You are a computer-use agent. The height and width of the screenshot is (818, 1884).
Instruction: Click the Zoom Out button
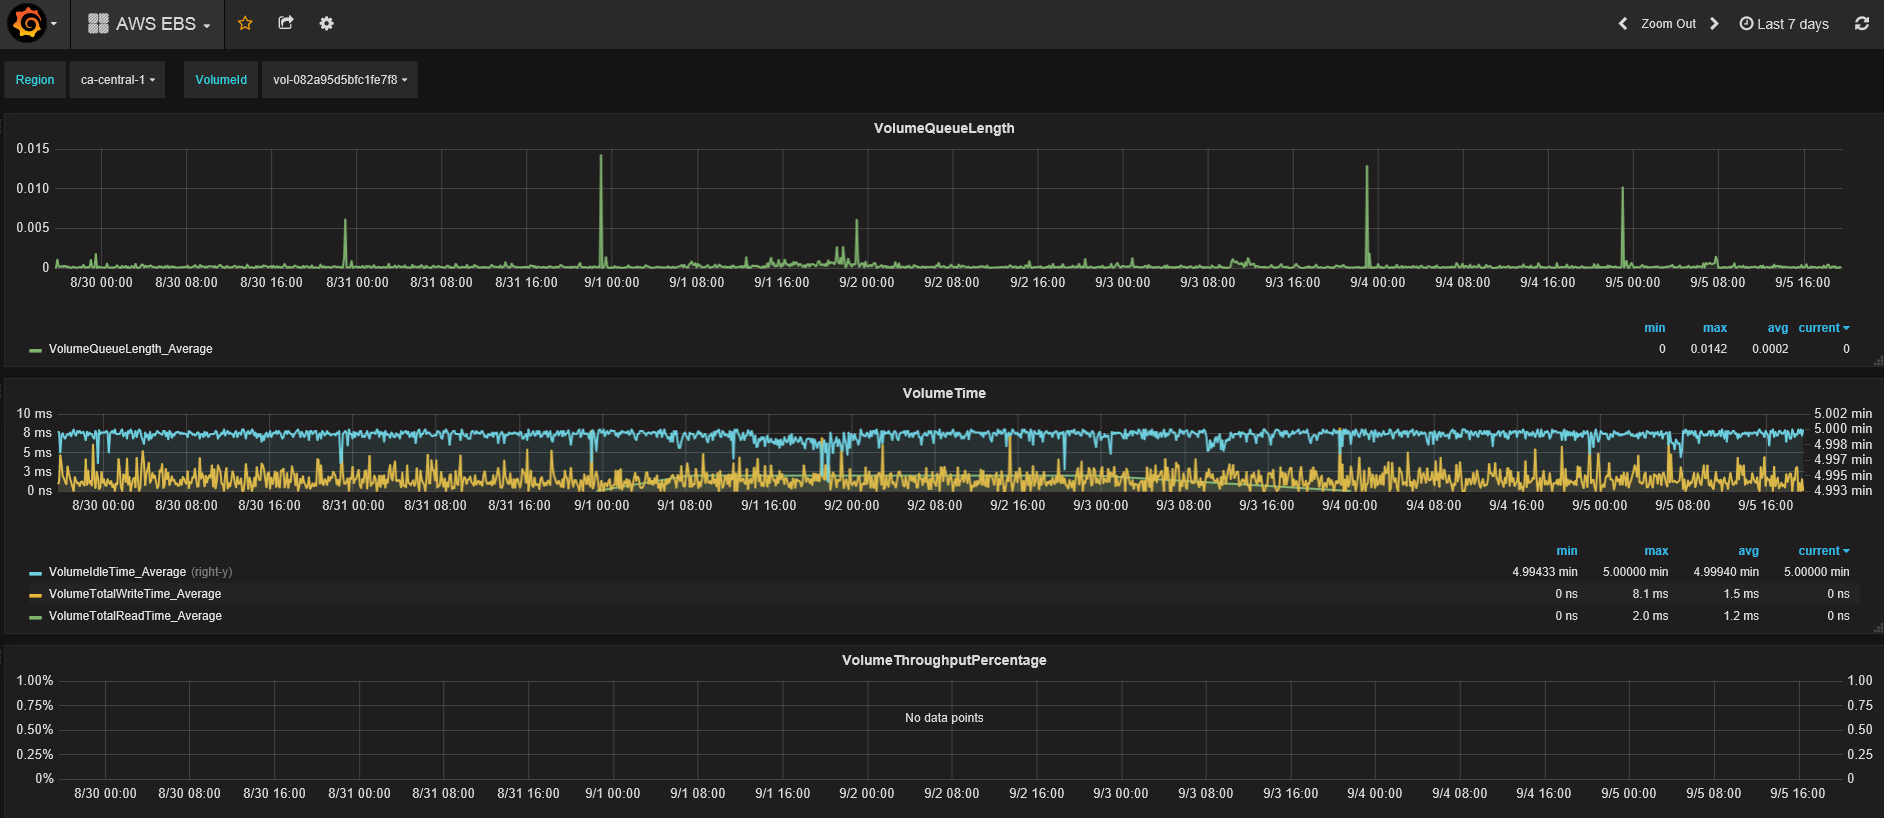click(x=1668, y=24)
